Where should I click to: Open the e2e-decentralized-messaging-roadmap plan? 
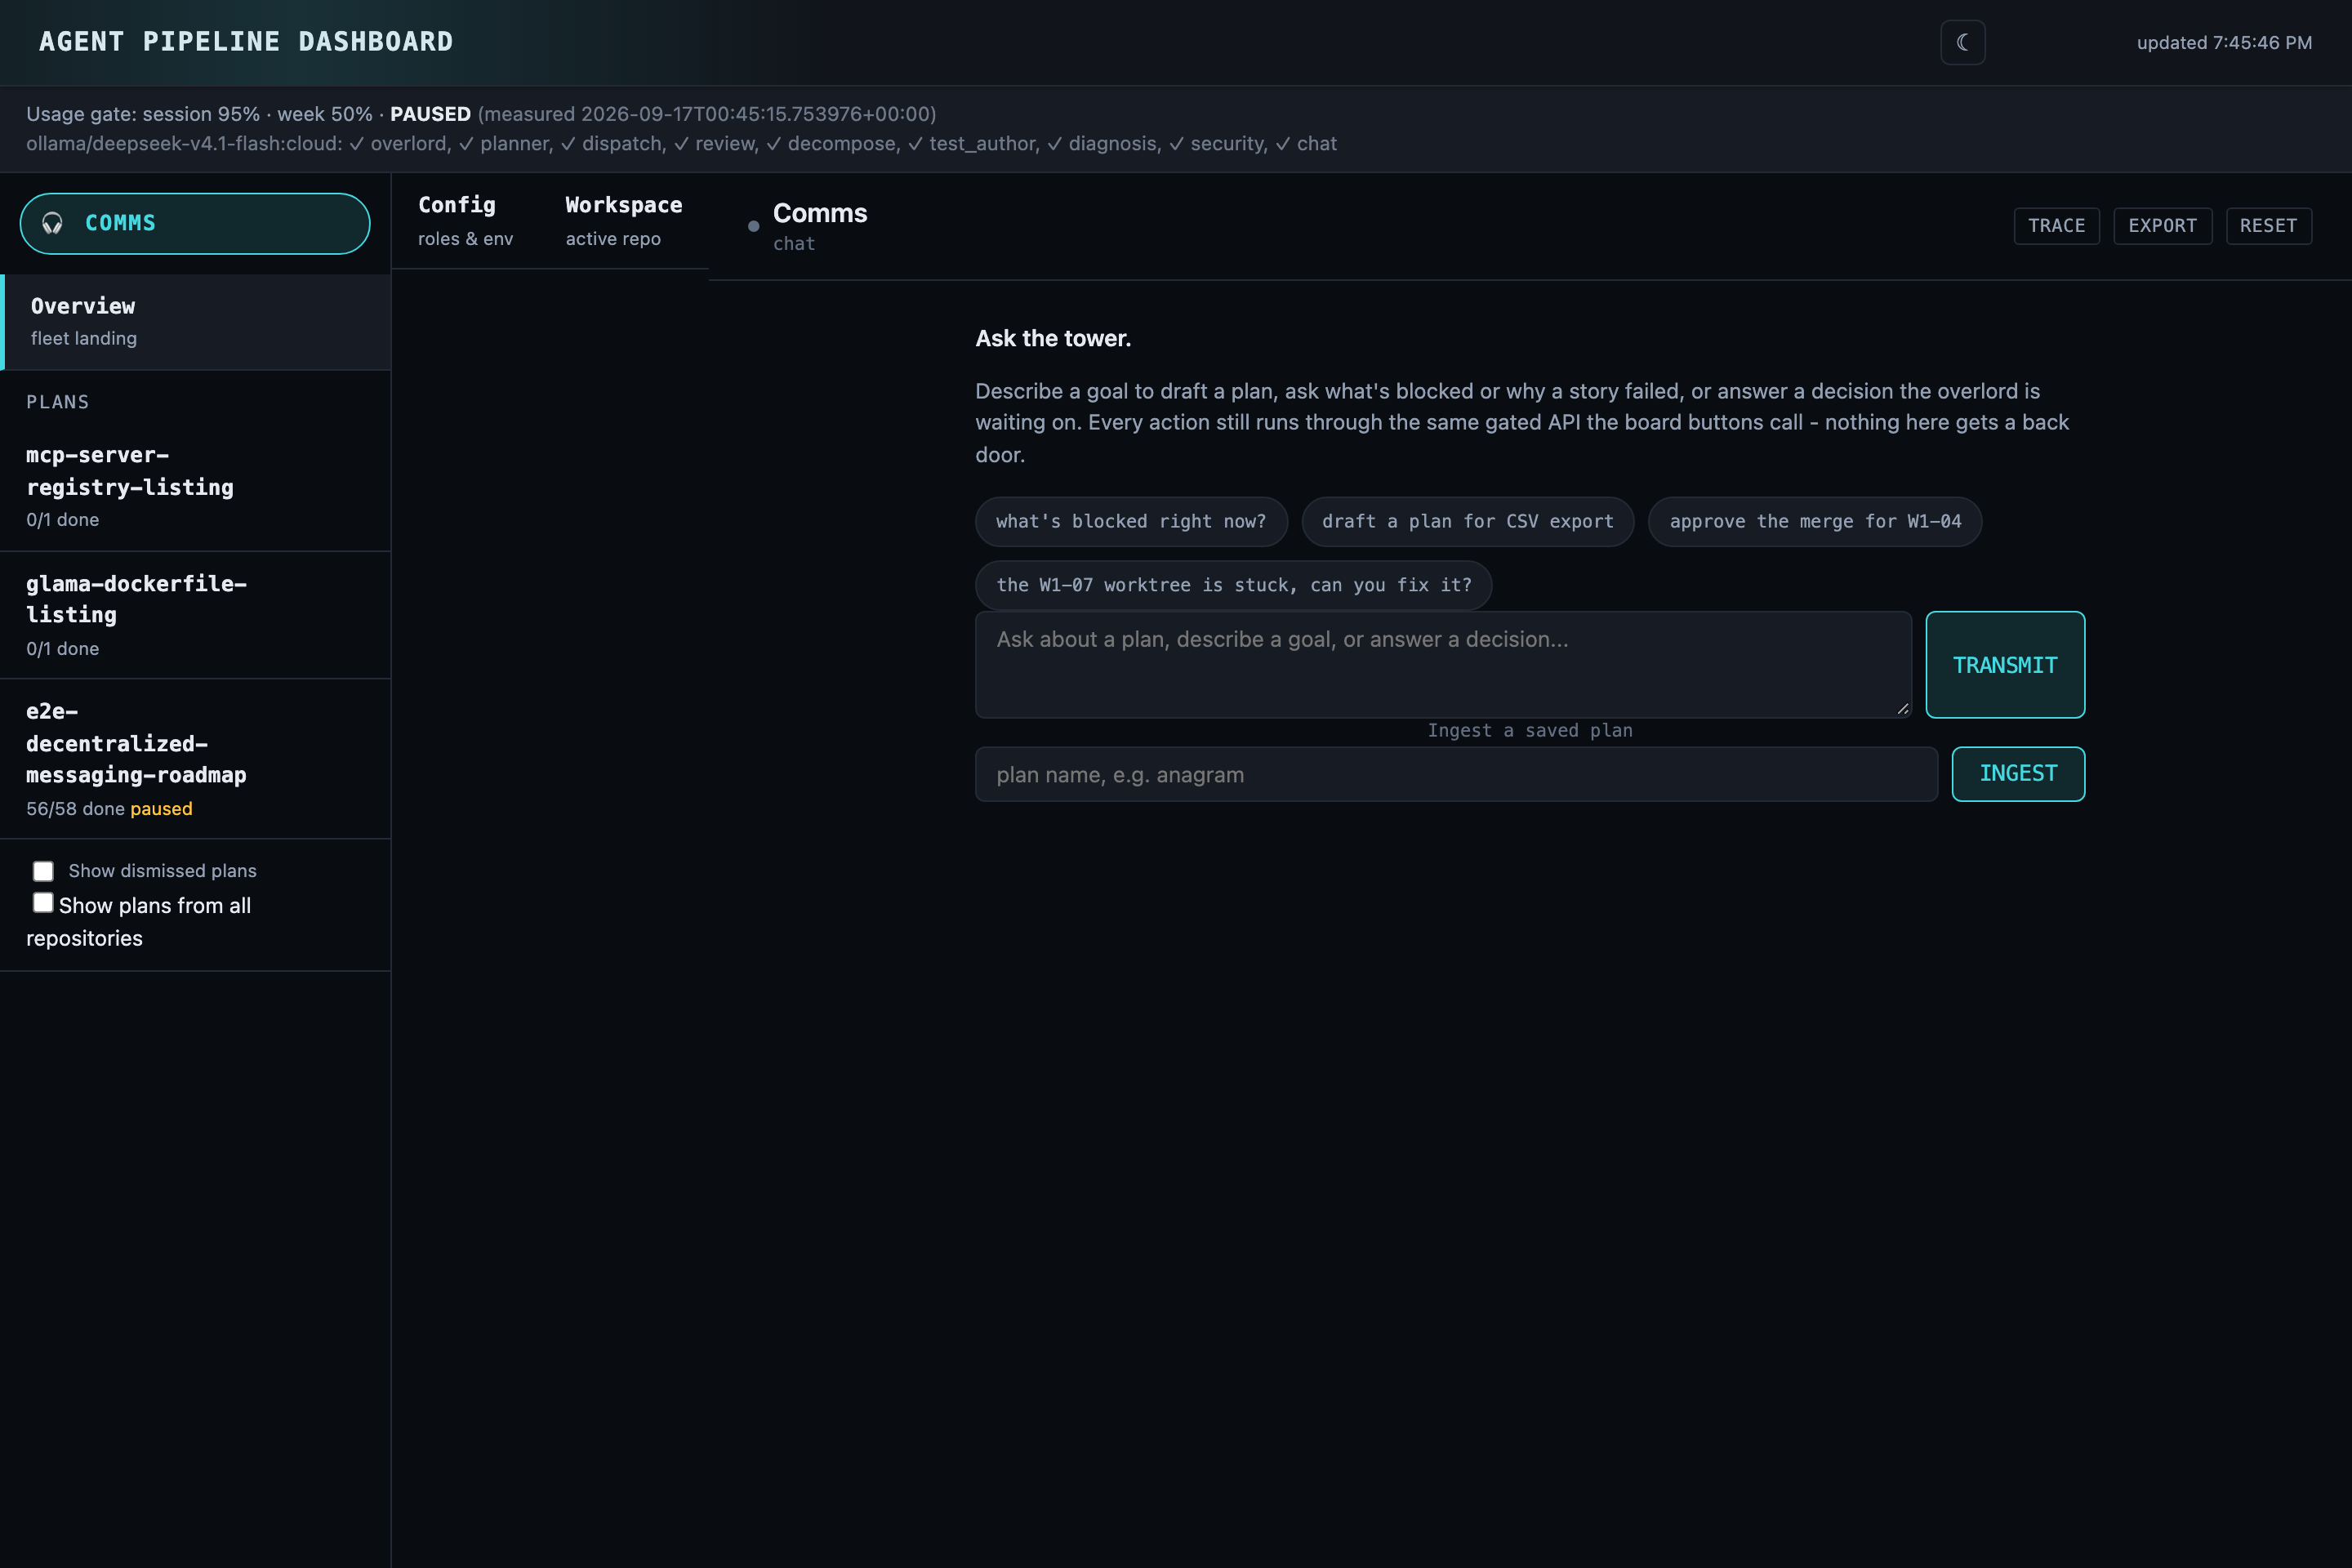(x=195, y=759)
